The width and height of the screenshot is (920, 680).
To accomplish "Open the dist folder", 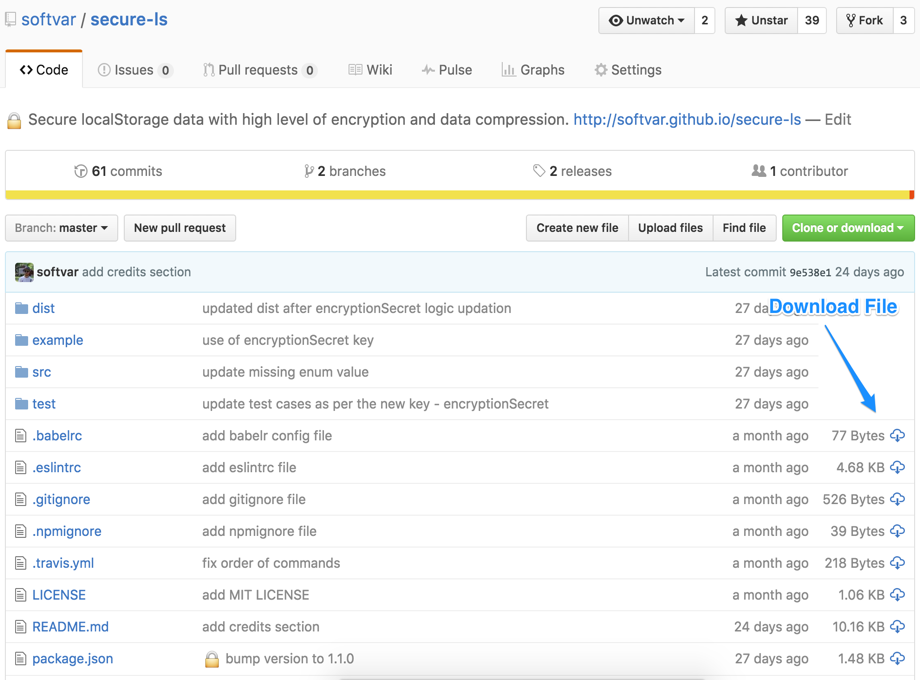I will pos(43,308).
